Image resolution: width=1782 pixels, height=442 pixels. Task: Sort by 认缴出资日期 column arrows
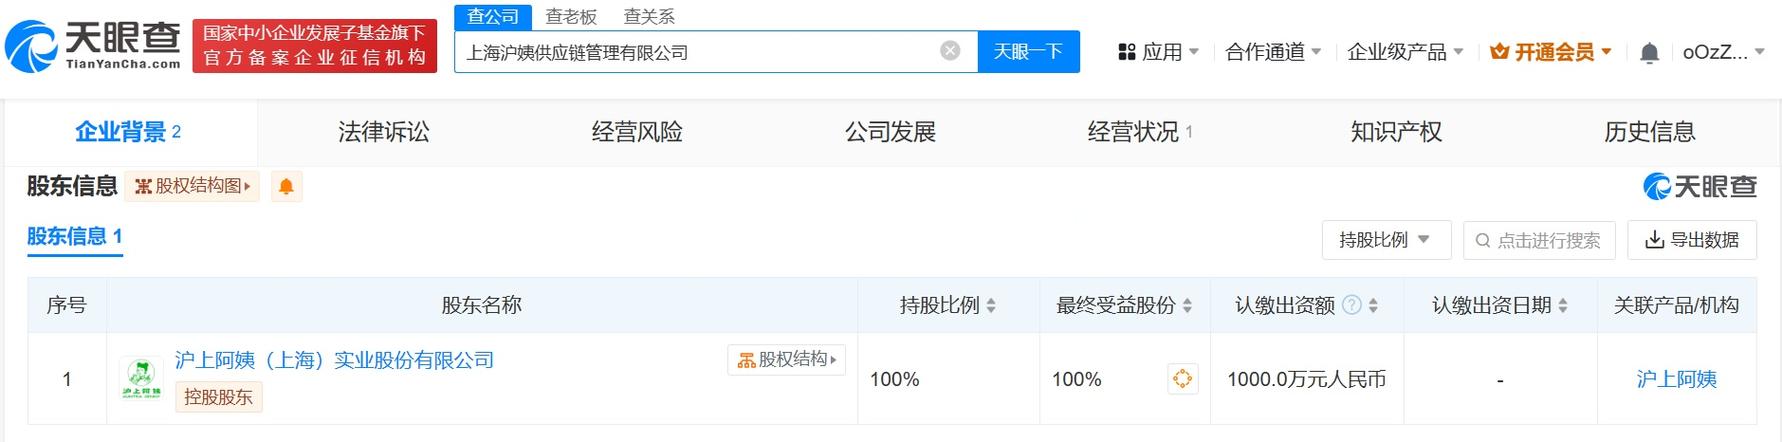[1562, 306]
